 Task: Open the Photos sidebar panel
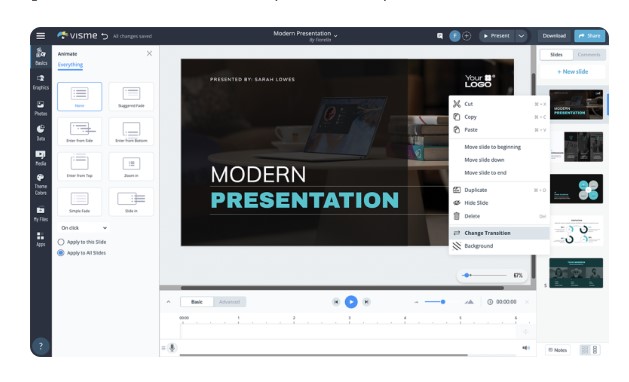coord(41,108)
